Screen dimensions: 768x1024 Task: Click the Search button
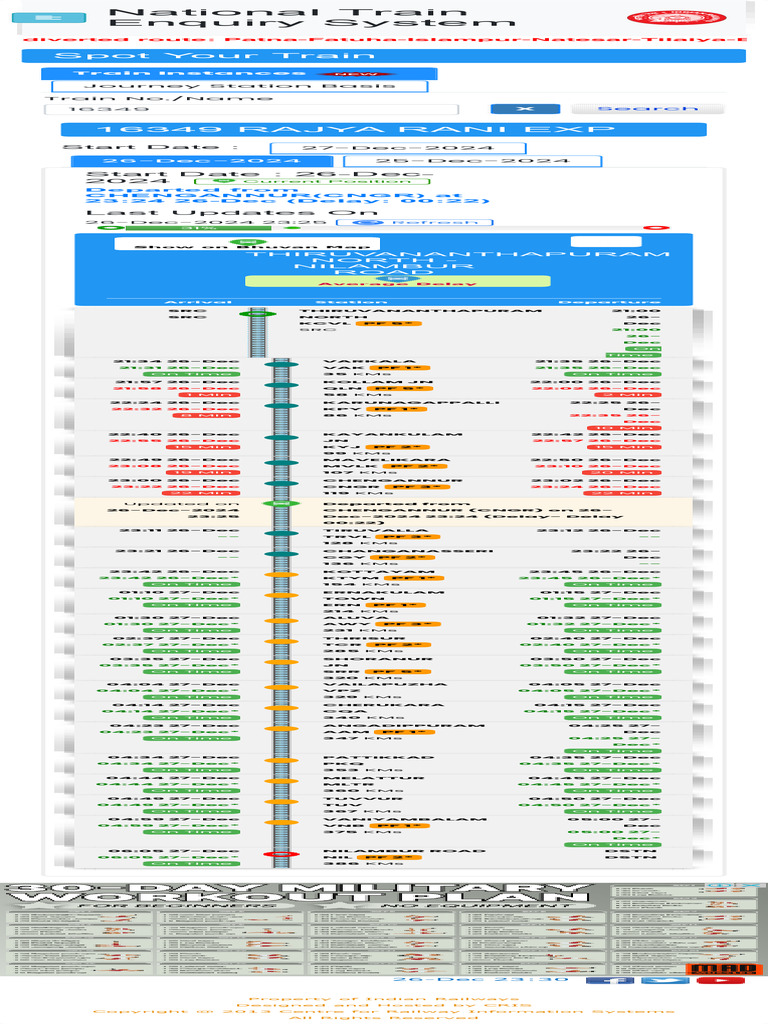click(647, 108)
